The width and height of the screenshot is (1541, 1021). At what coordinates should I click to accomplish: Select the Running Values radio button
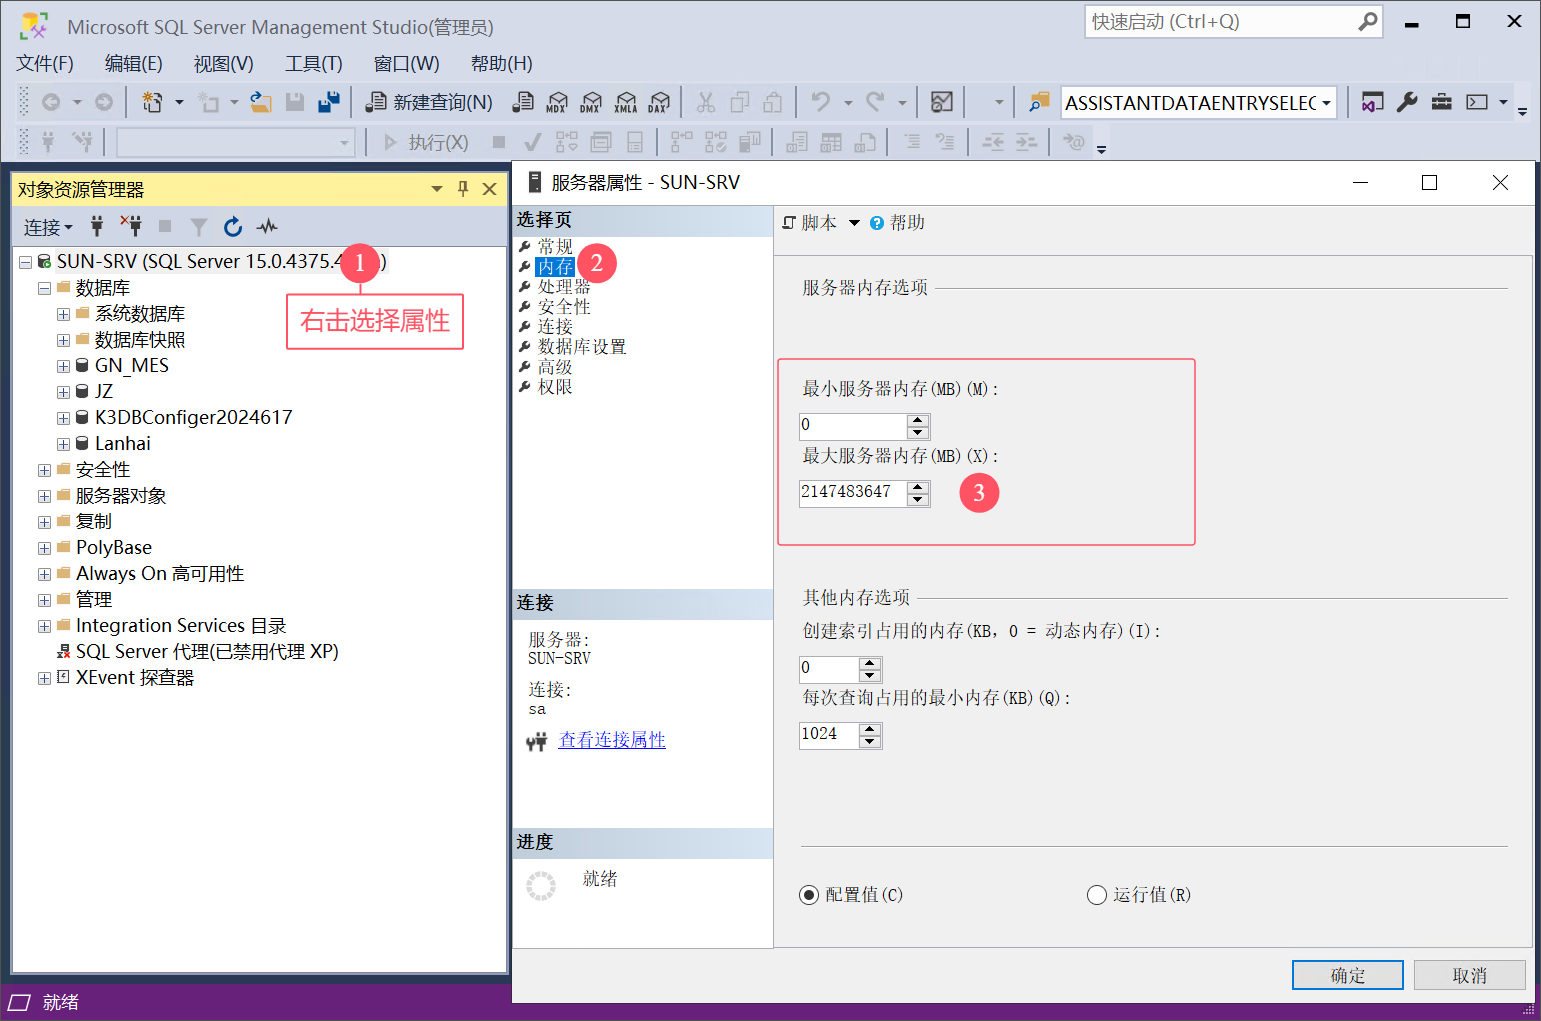1097,895
